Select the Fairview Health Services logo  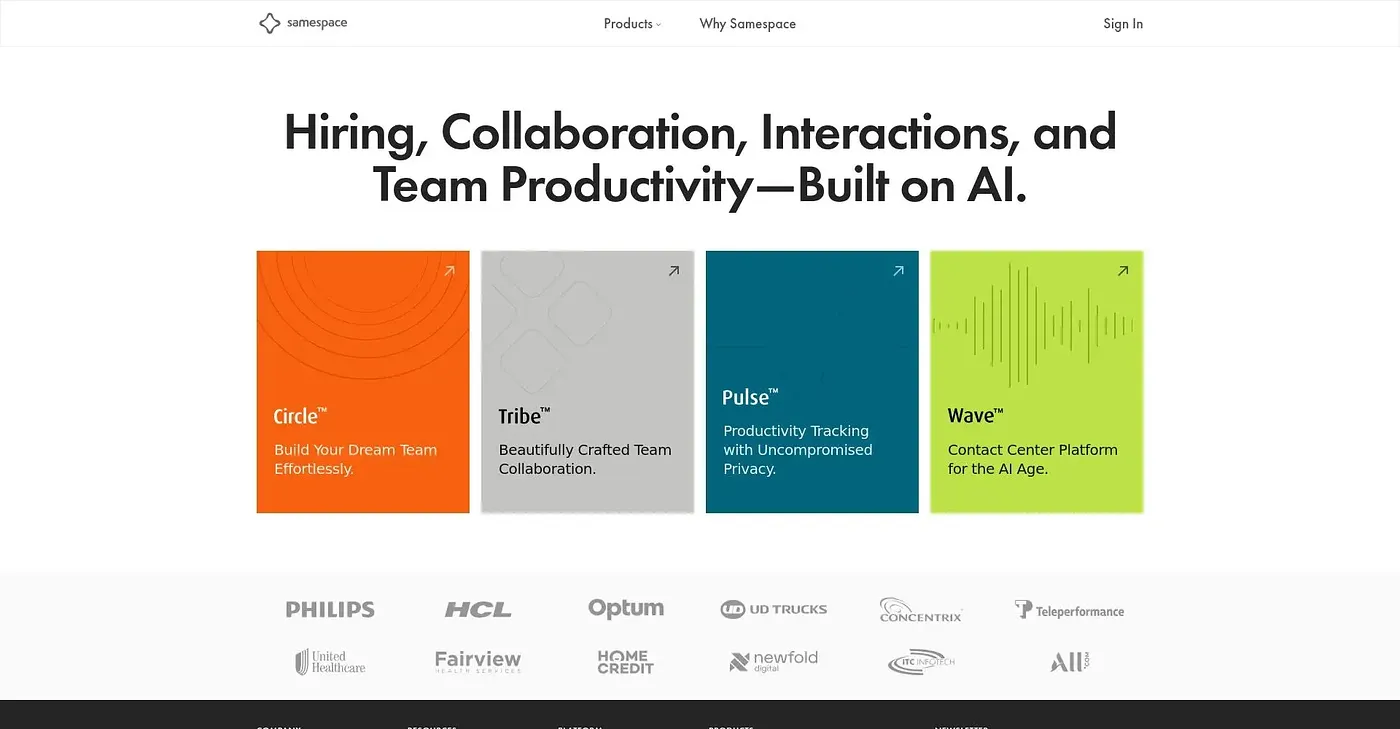478,661
